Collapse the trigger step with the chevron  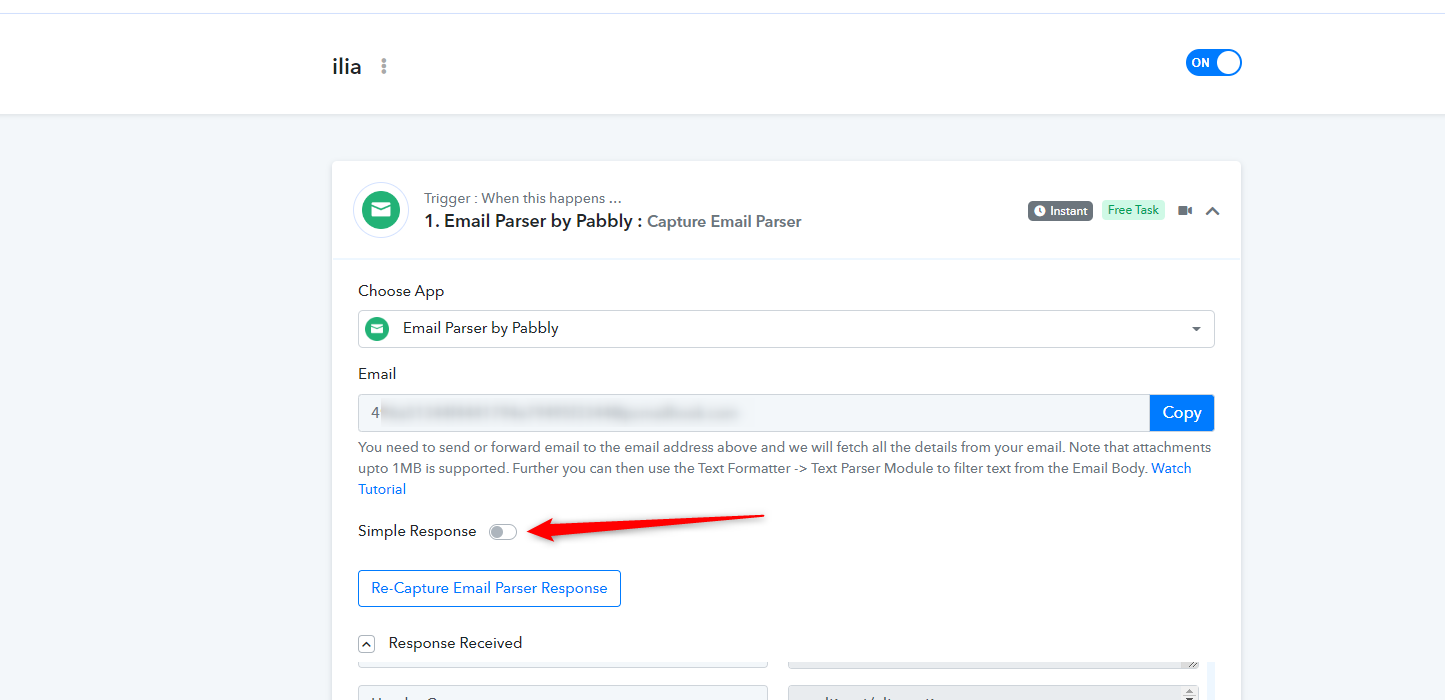1212,211
